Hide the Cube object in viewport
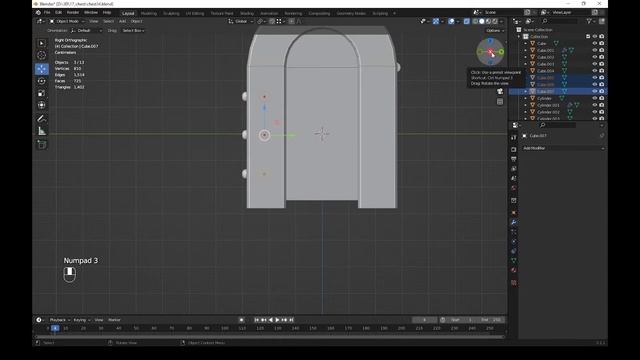 point(595,43)
